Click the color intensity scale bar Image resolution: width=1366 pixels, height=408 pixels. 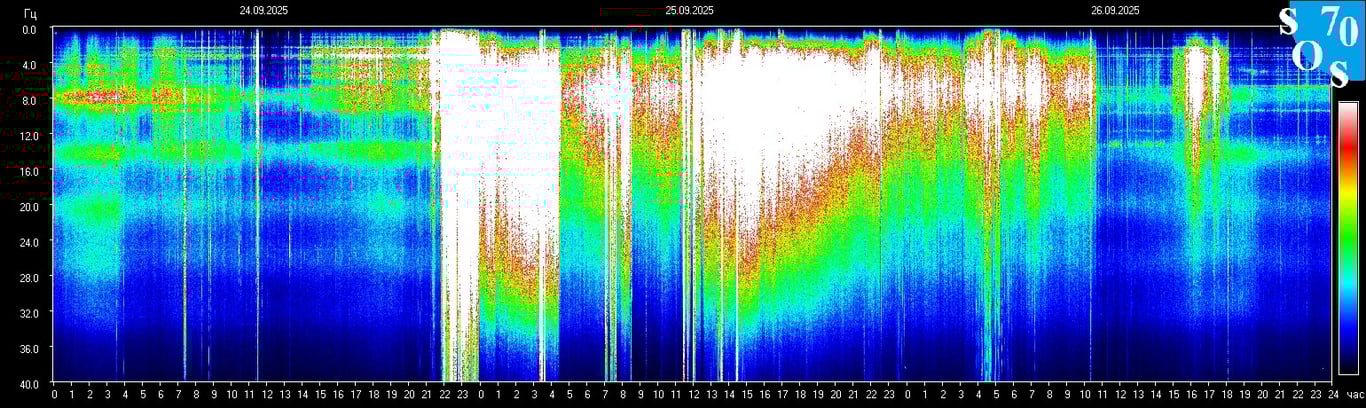[1348, 238]
